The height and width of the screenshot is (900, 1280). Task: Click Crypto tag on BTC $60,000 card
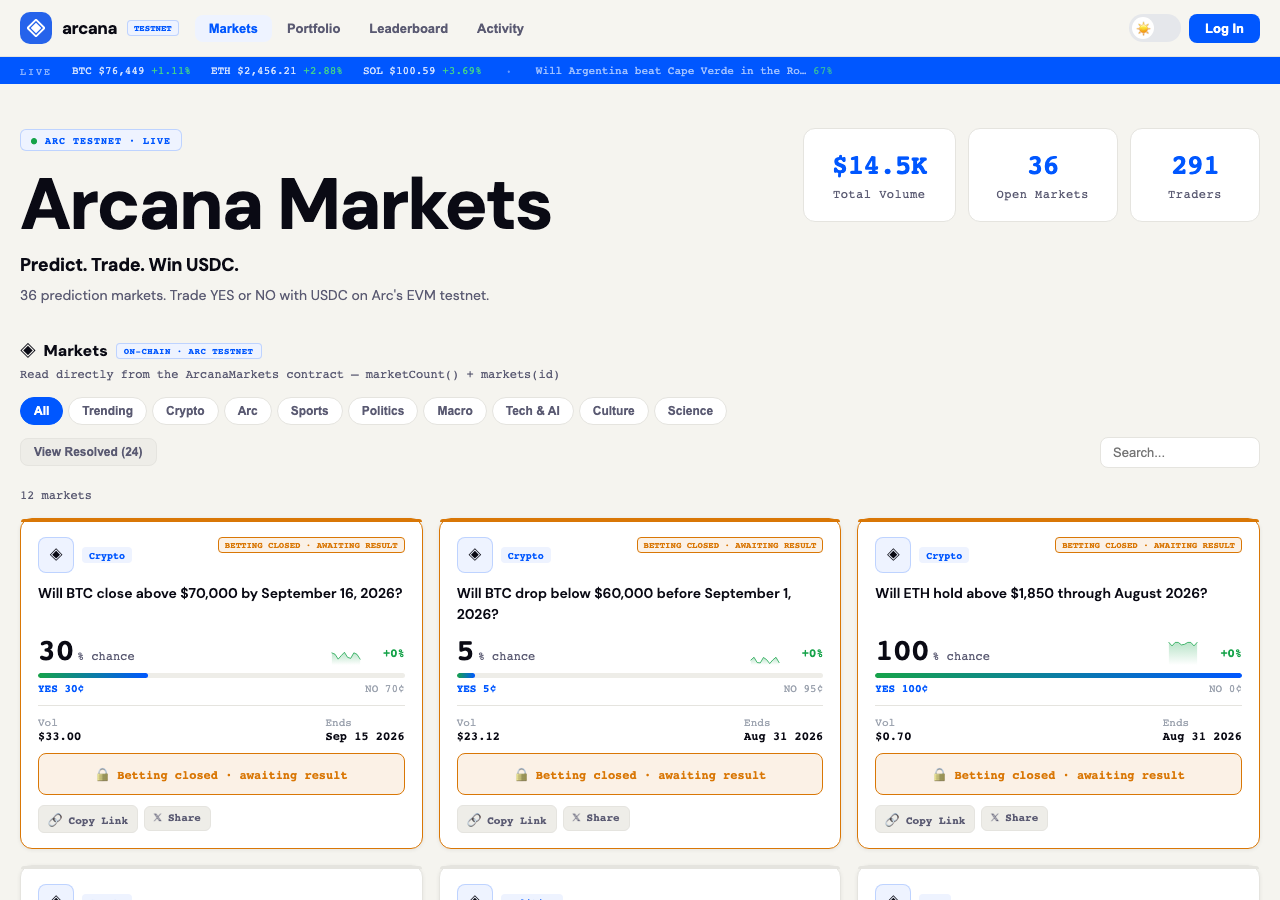click(x=526, y=555)
